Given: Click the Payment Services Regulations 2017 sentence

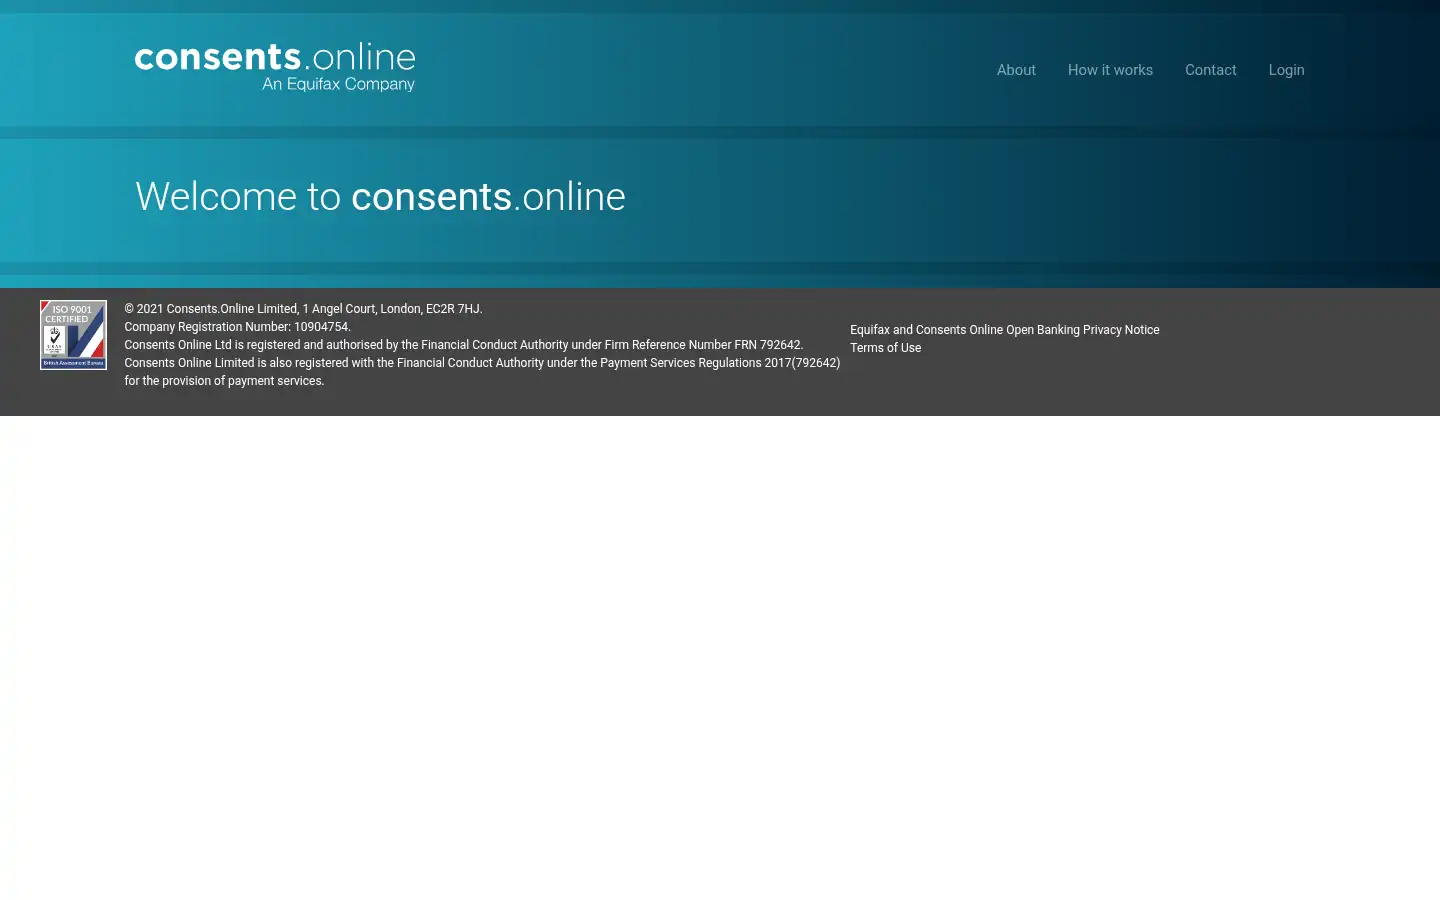Looking at the screenshot, I should (x=482, y=363).
